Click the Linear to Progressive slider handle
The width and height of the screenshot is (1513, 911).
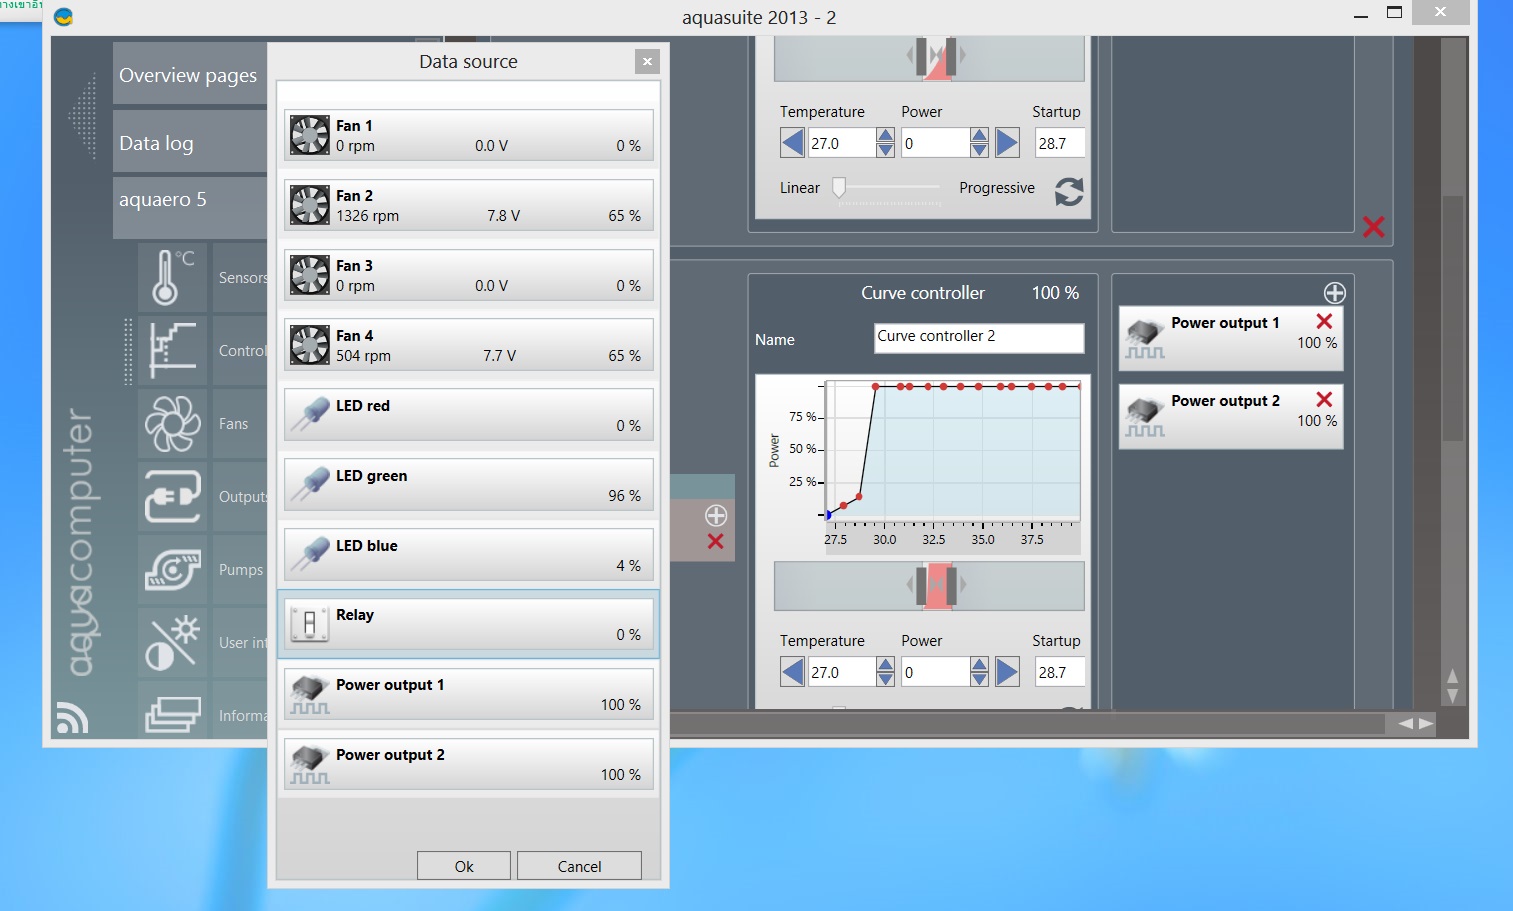839,187
